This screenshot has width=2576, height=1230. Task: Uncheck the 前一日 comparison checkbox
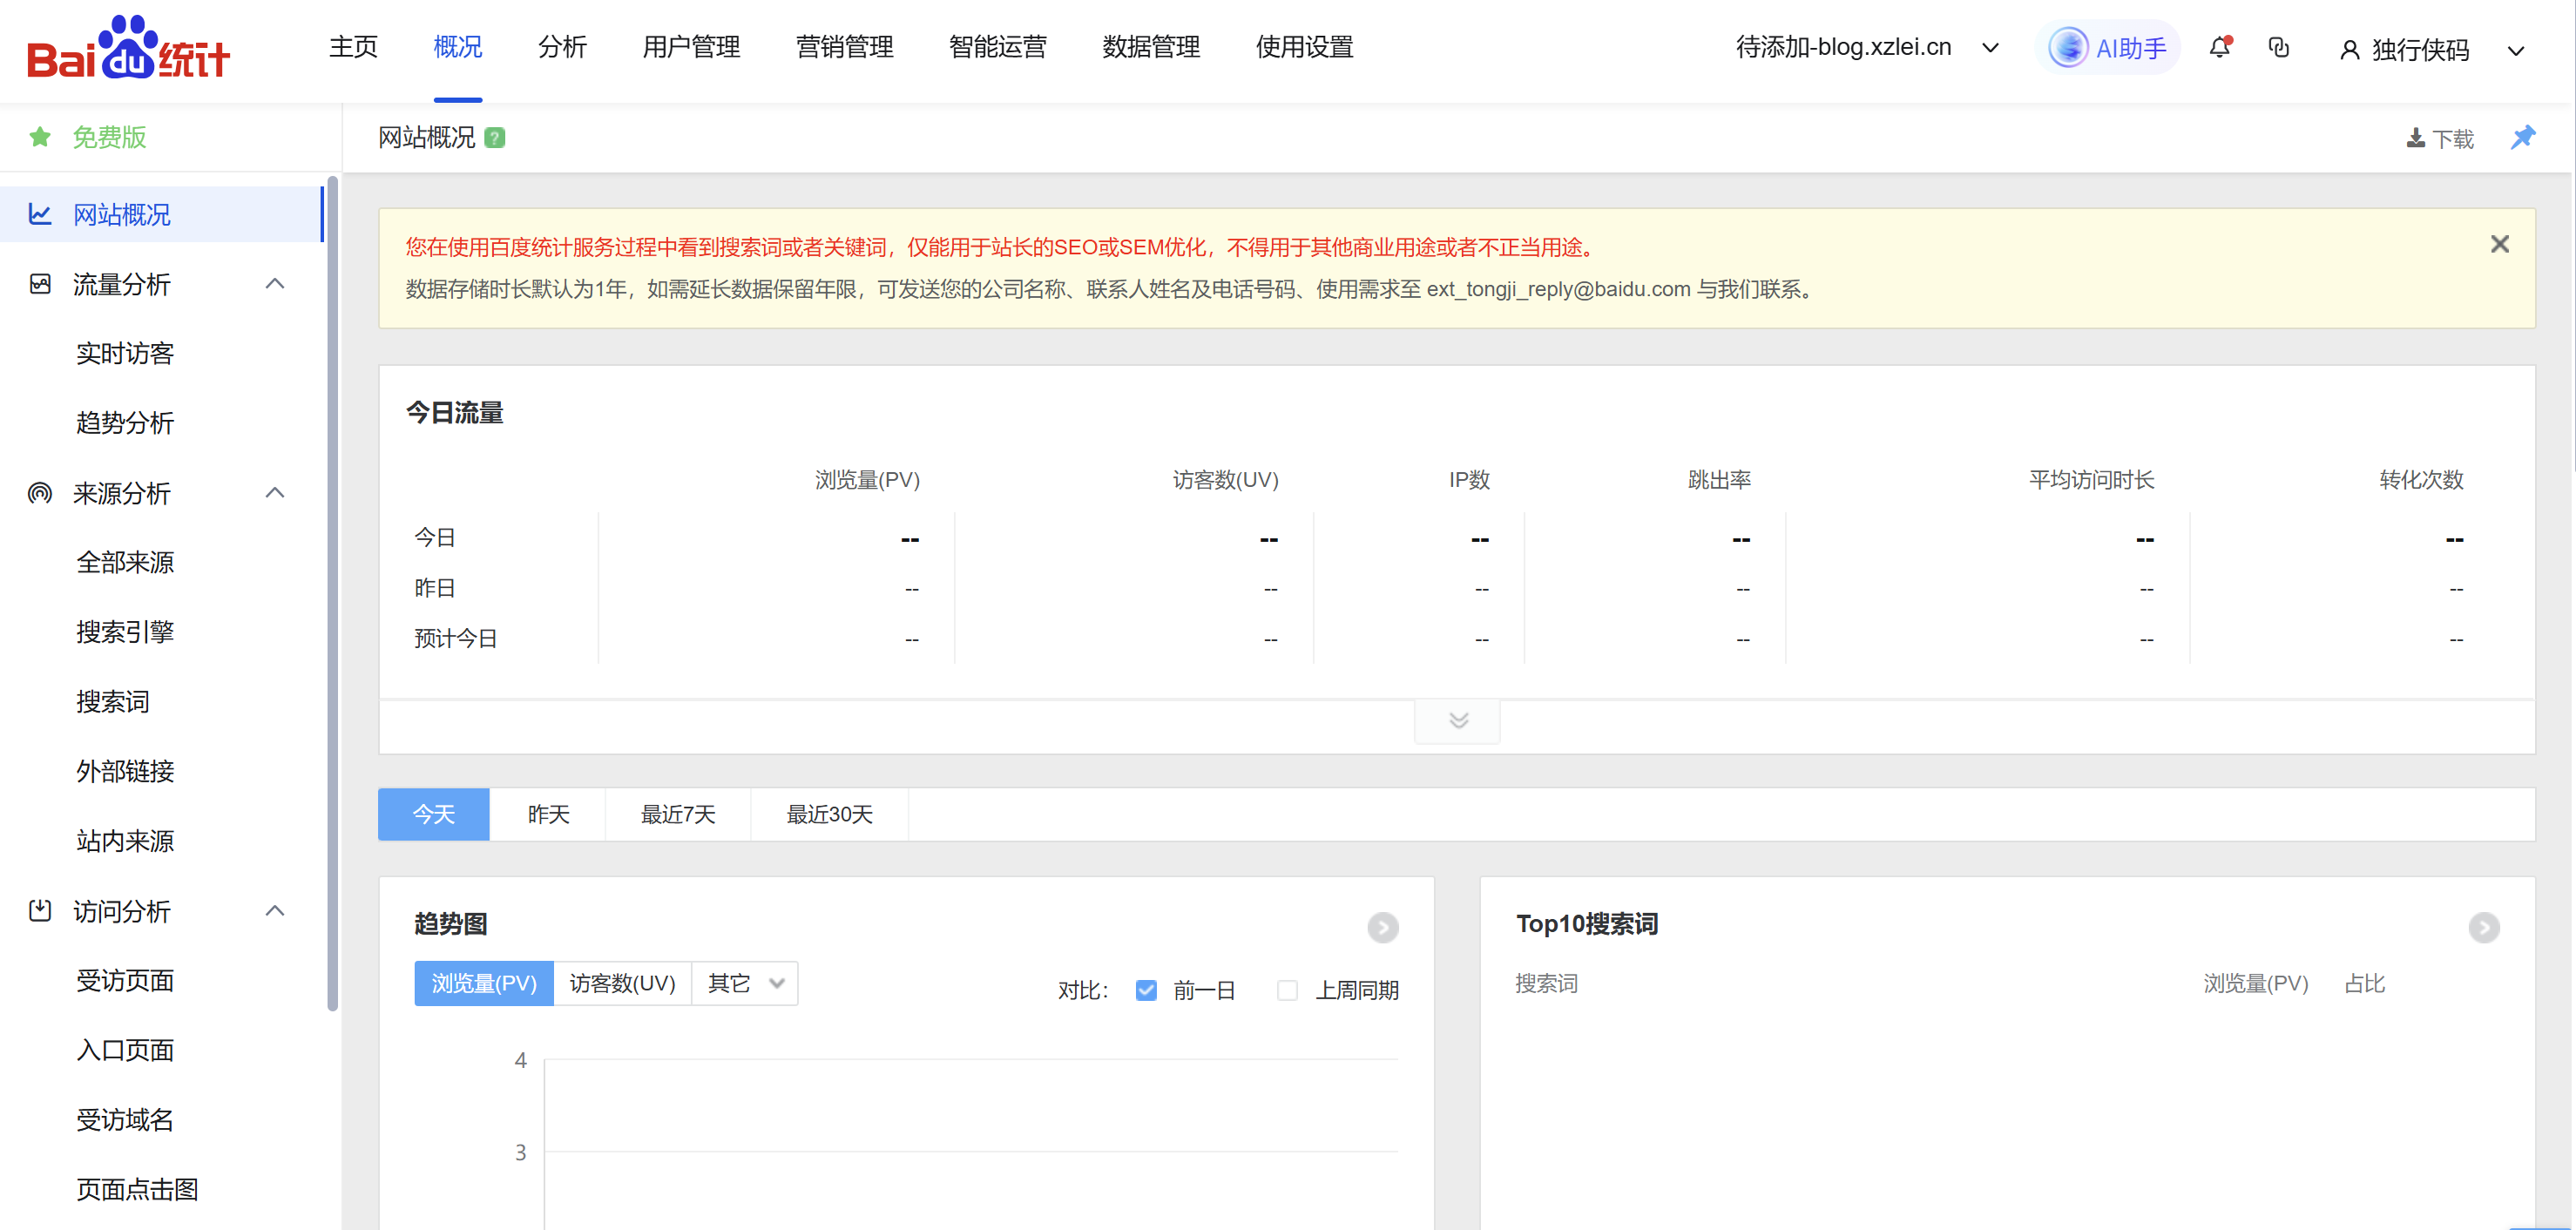click(1146, 990)
